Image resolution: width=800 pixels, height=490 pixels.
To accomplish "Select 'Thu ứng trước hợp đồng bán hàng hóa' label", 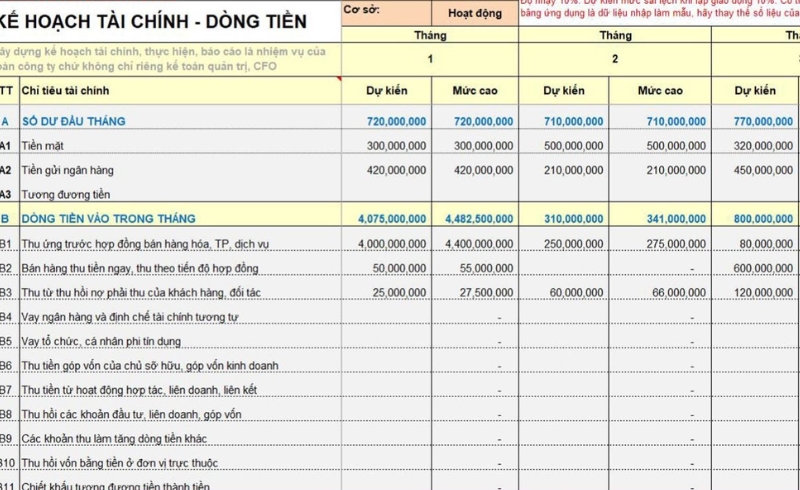I will [x=145, y=244].
